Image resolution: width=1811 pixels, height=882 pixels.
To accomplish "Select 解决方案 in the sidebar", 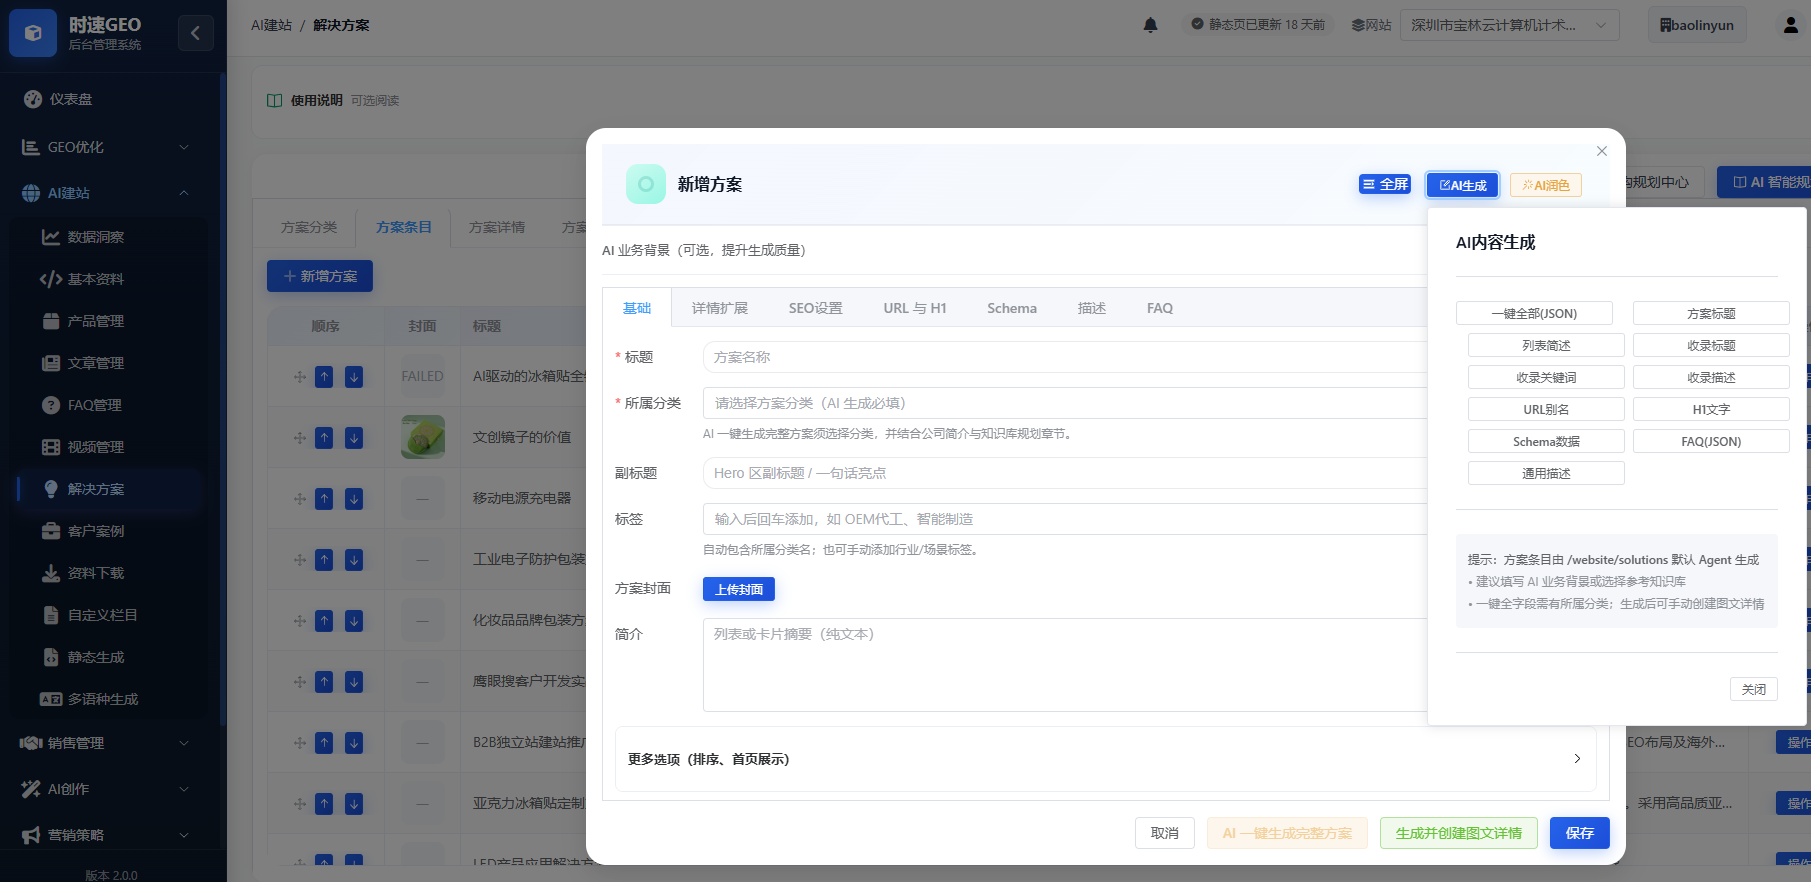I will click(110, 489).
